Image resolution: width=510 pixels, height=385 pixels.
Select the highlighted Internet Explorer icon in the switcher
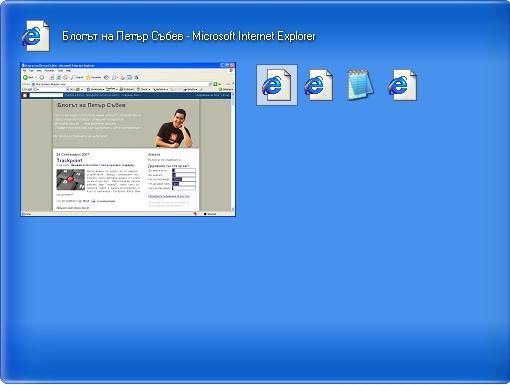tap(277, 85)
